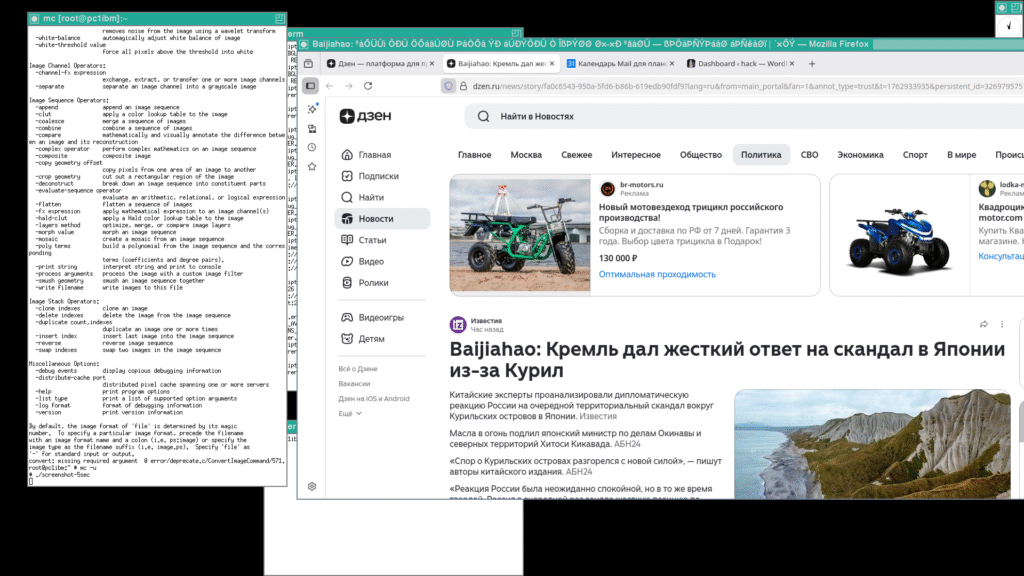This screenshot has height=576, width=1024.
Task: Open 'Видеоигры' in the Dzen sidebar
Action: 381,317
